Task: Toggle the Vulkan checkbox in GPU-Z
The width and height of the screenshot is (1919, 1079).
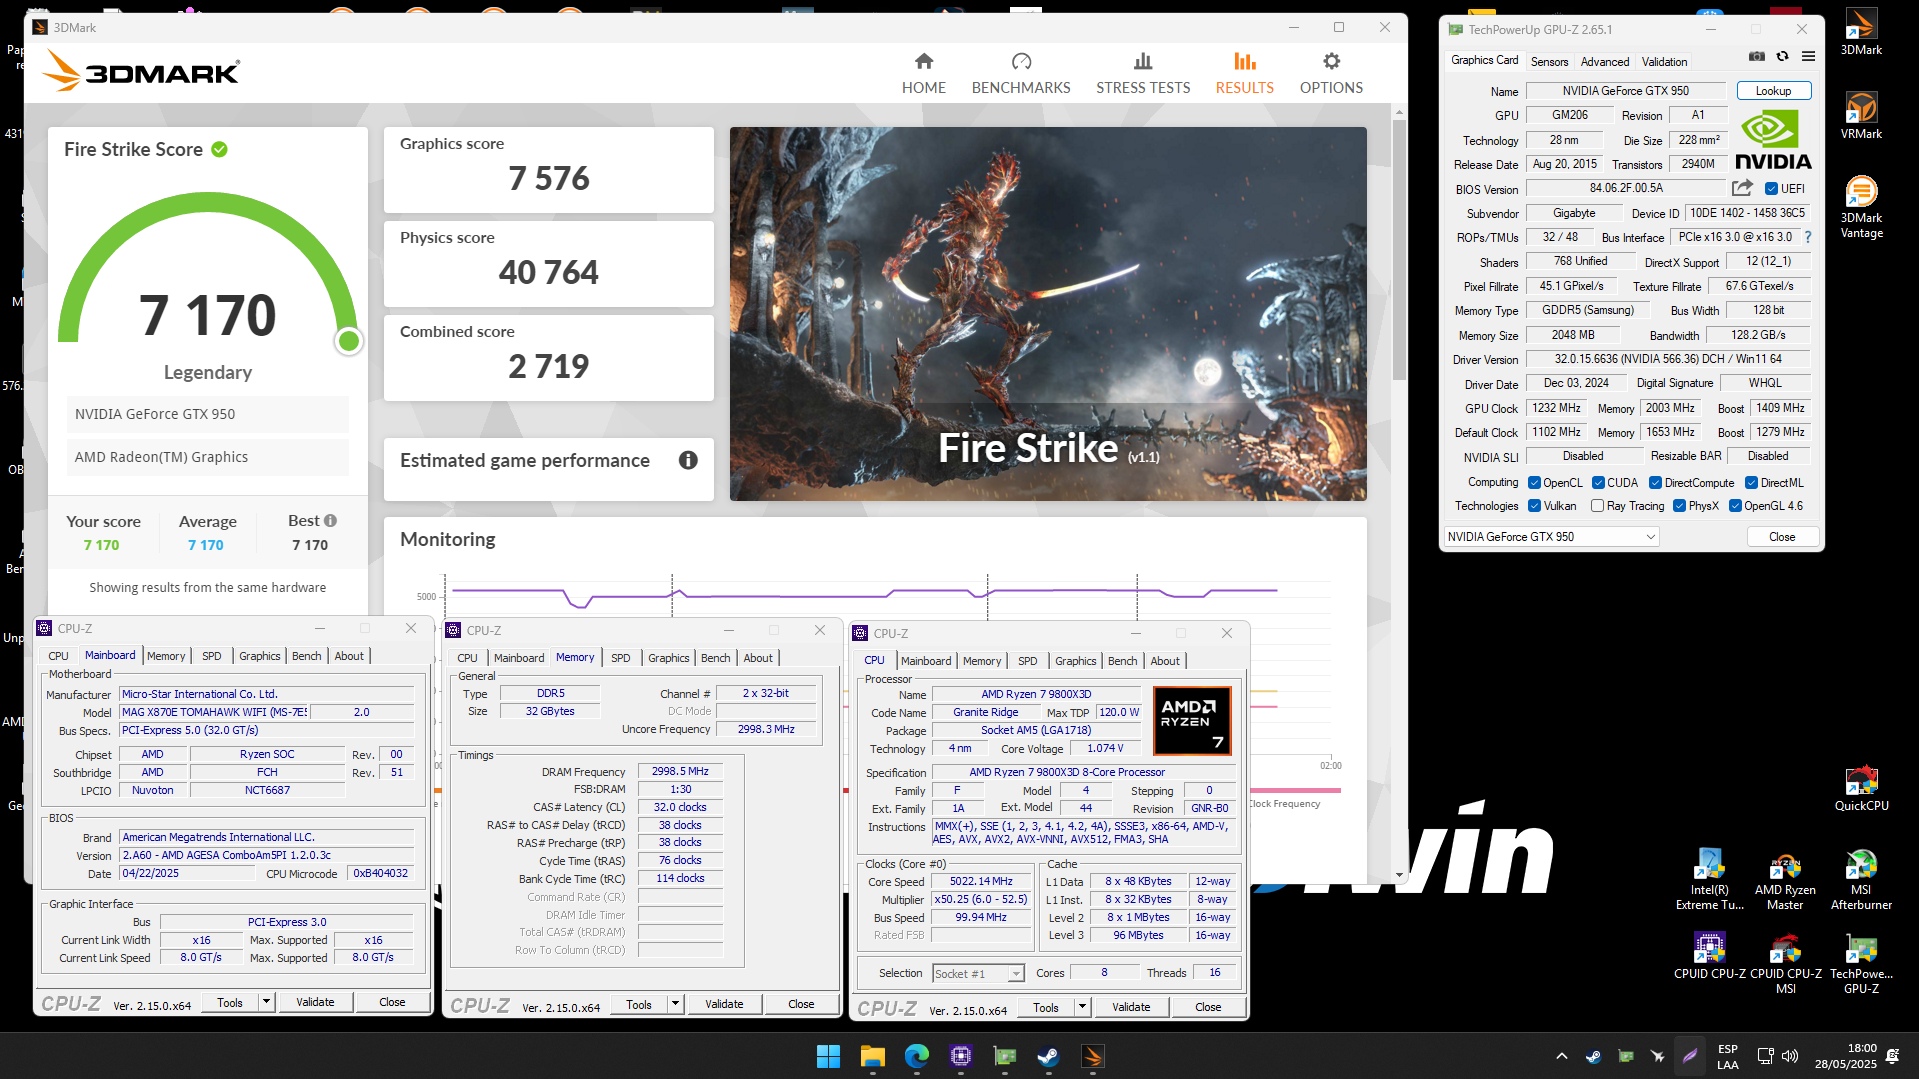Action: pyautogui.click(x=1534, y=506)
